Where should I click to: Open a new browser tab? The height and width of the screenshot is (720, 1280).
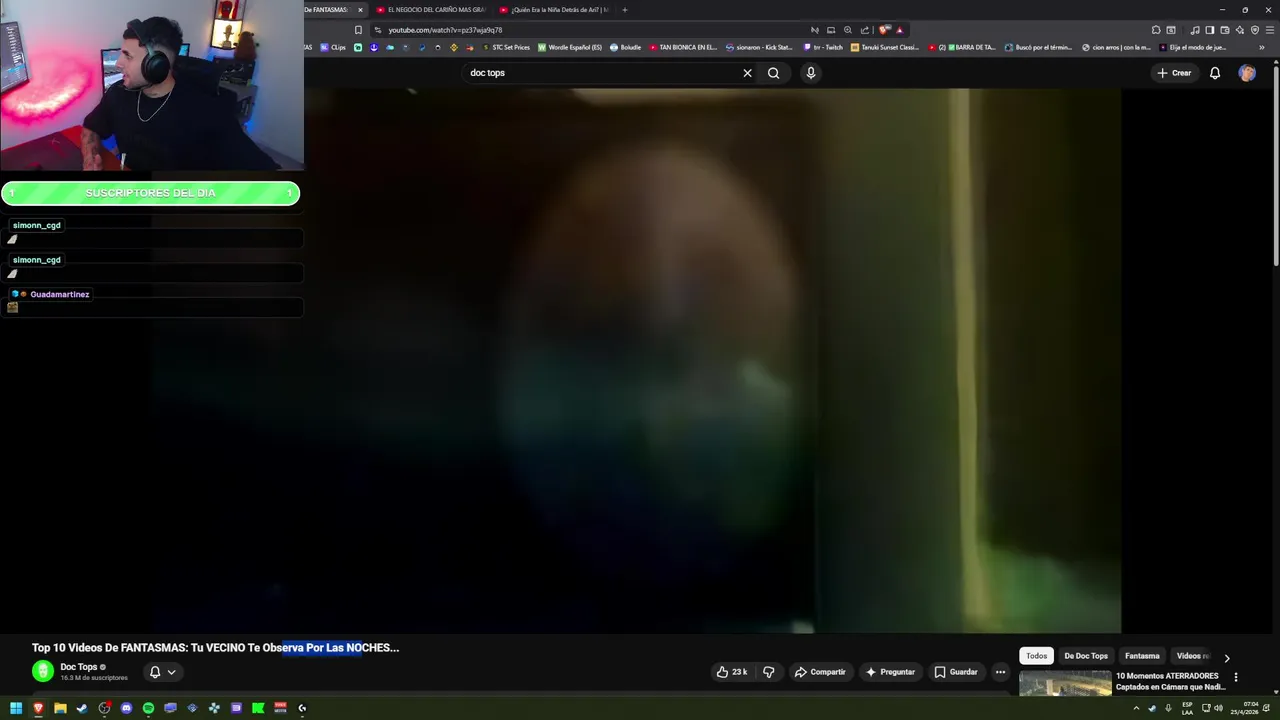pyautogui.click(x=625, y=10)
